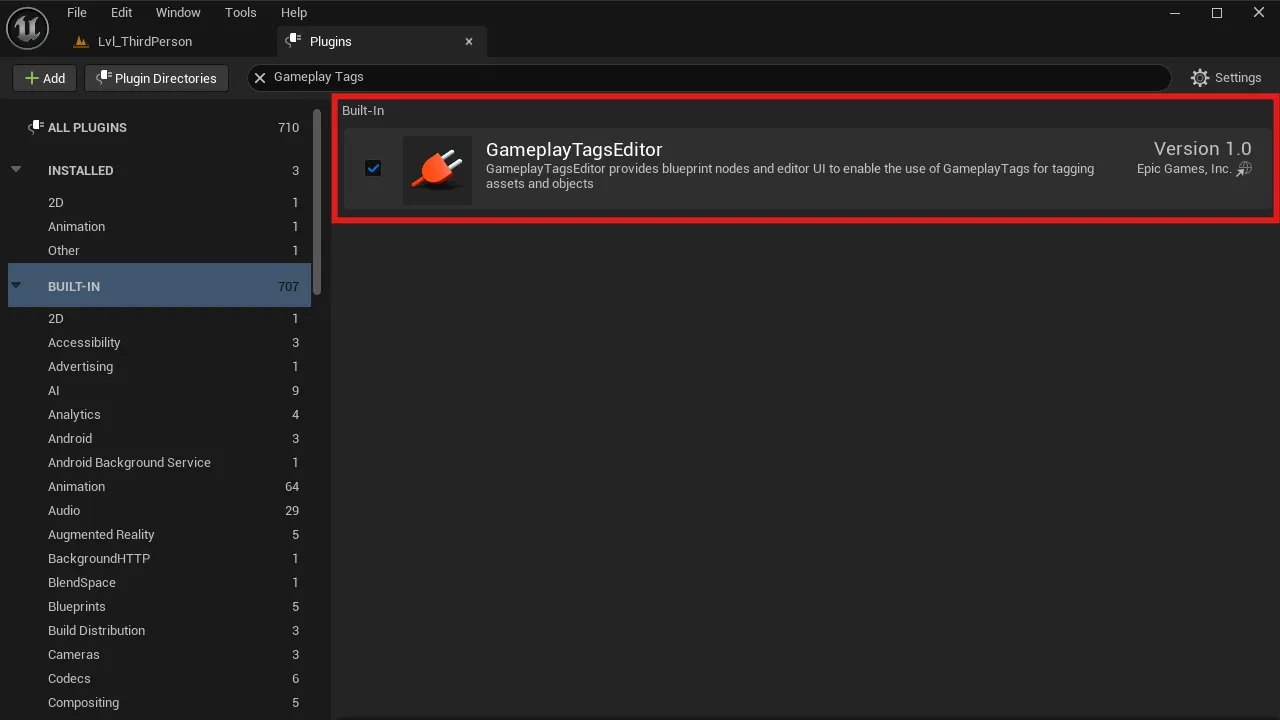Select the Other subcategory
Viewport: 1280px width, 720px height.
point(159,250)
